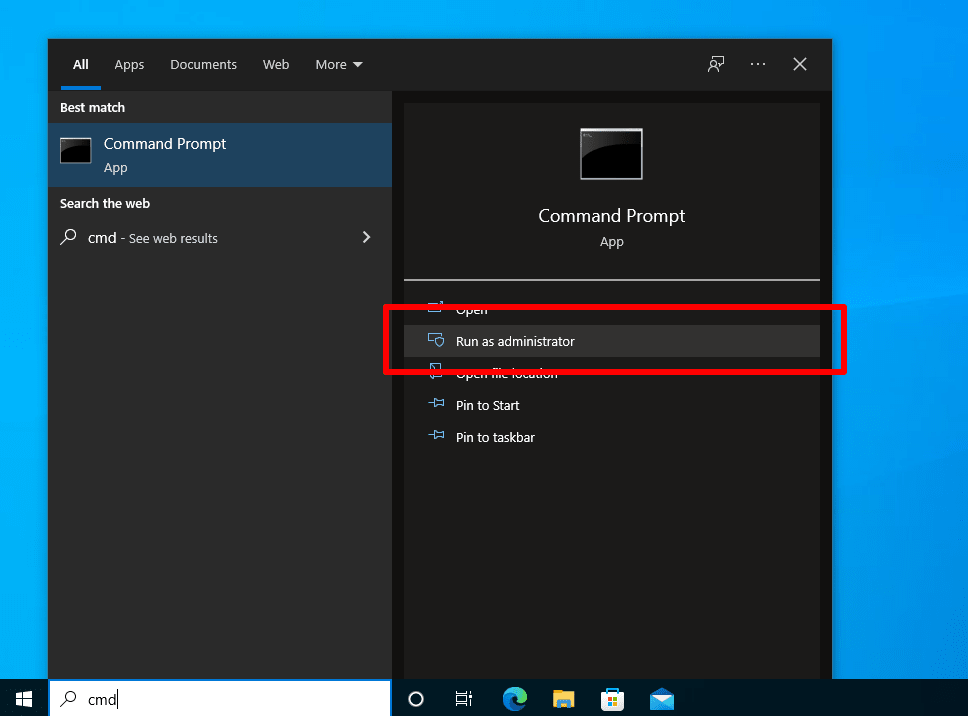Open Microsoft Store from the taskbar
Screen dimensions: 968x716
(x=612, y=699)
